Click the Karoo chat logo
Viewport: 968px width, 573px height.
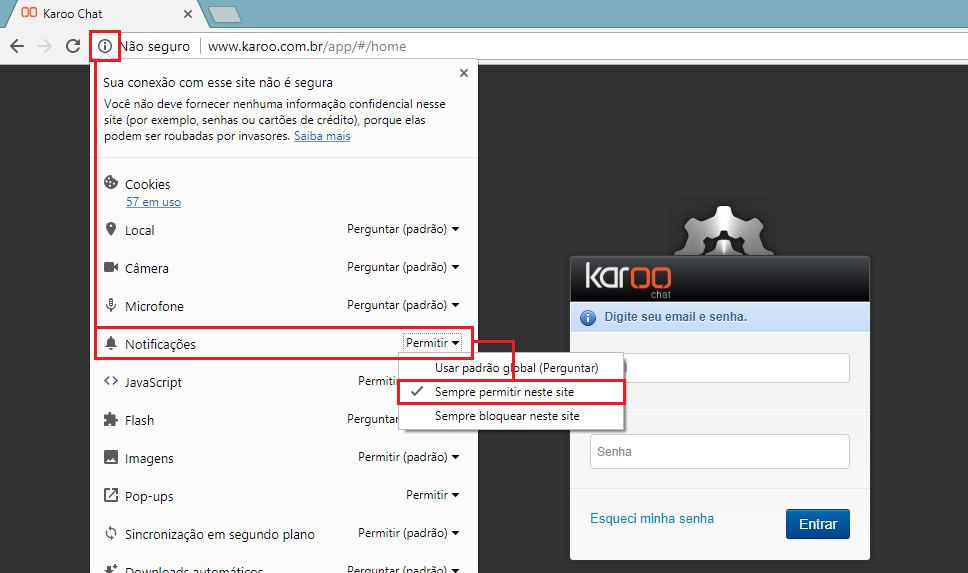click(x=628, y=279)
